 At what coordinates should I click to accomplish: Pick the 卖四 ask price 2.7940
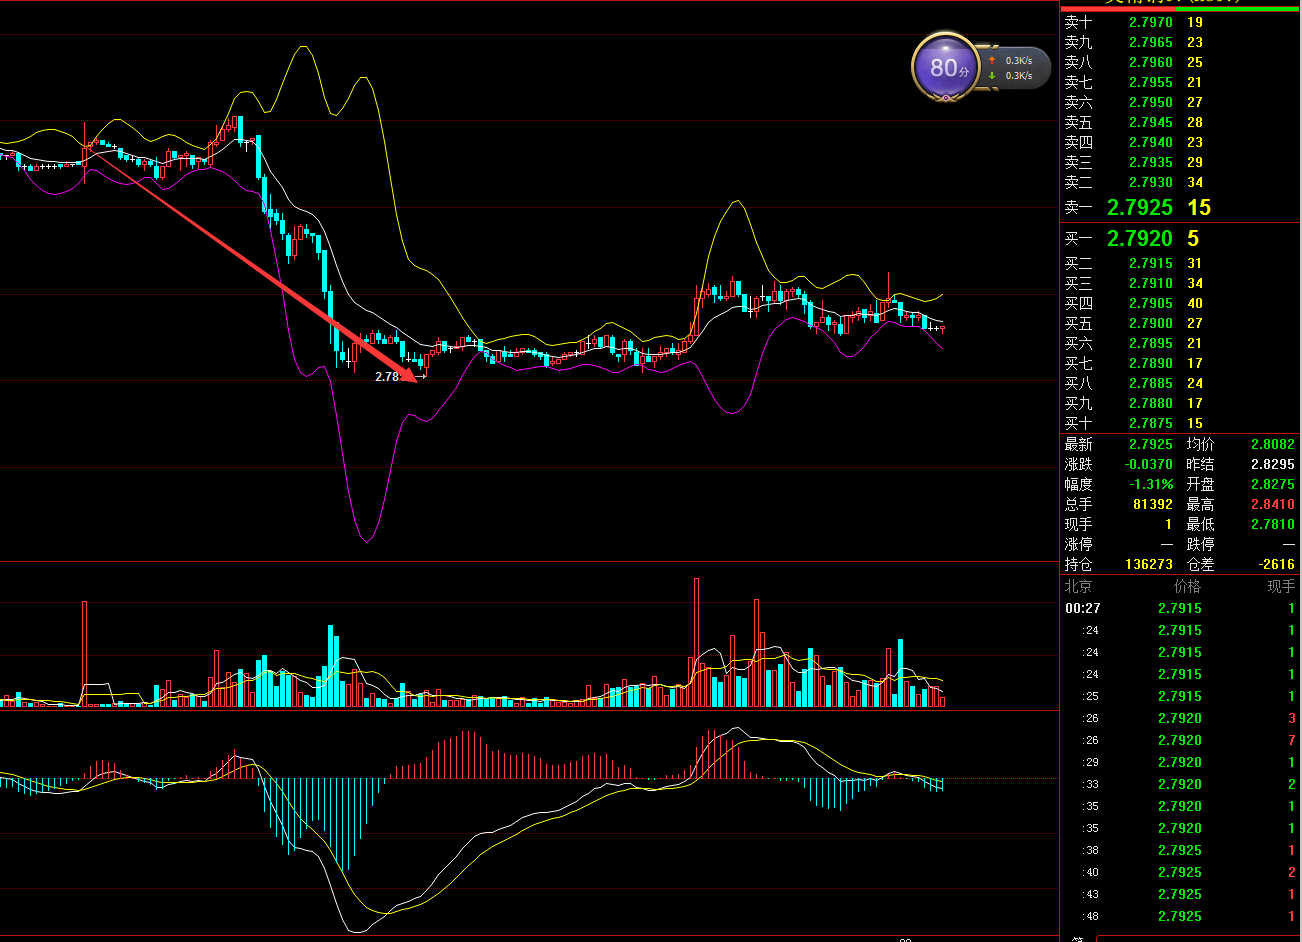pyautogui.click(x=1150, y=142)
